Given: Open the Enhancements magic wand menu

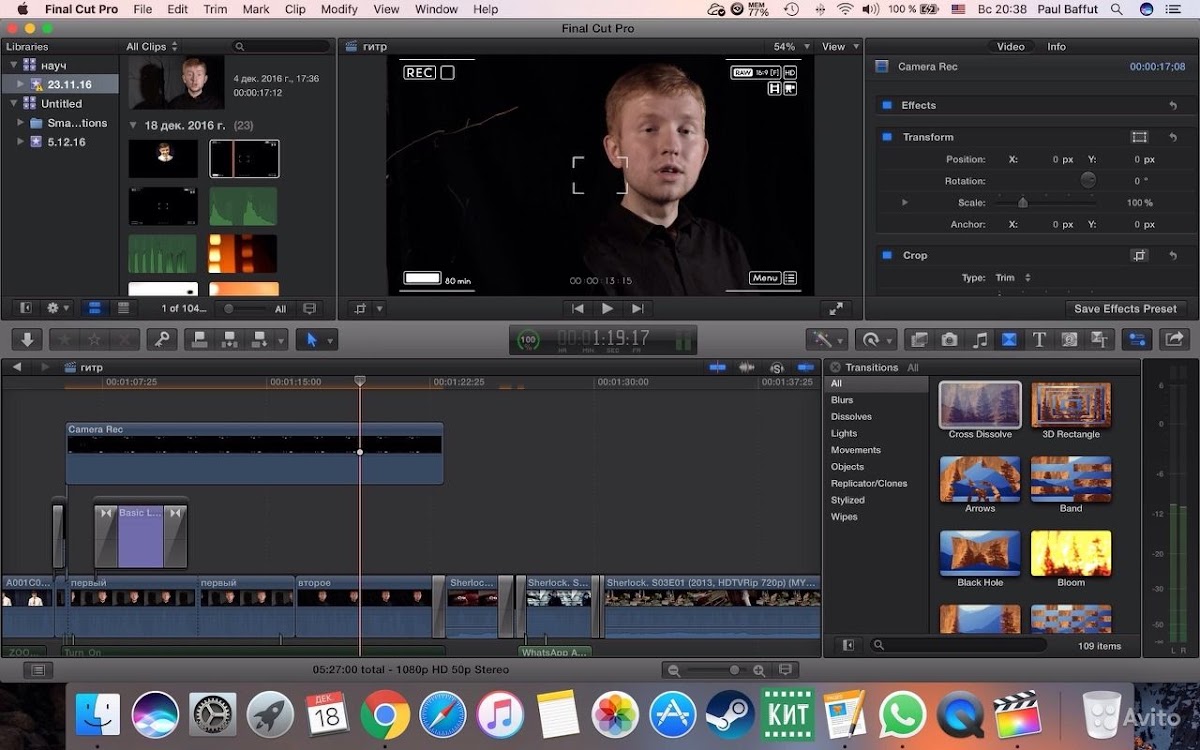Looking at the screenshot, I should 827,340.
